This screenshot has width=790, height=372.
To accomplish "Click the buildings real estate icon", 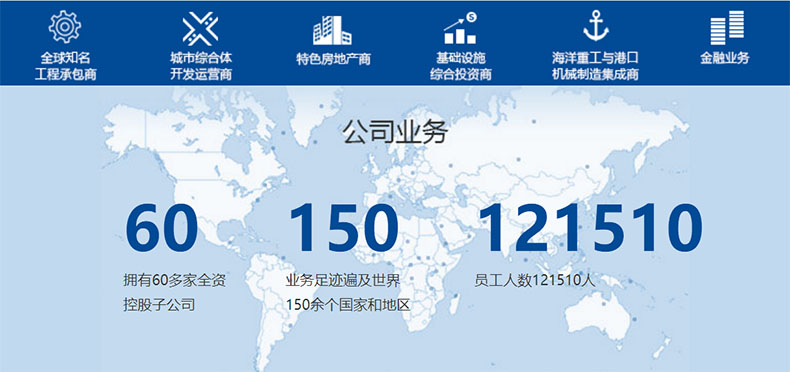I will (332, 30).
